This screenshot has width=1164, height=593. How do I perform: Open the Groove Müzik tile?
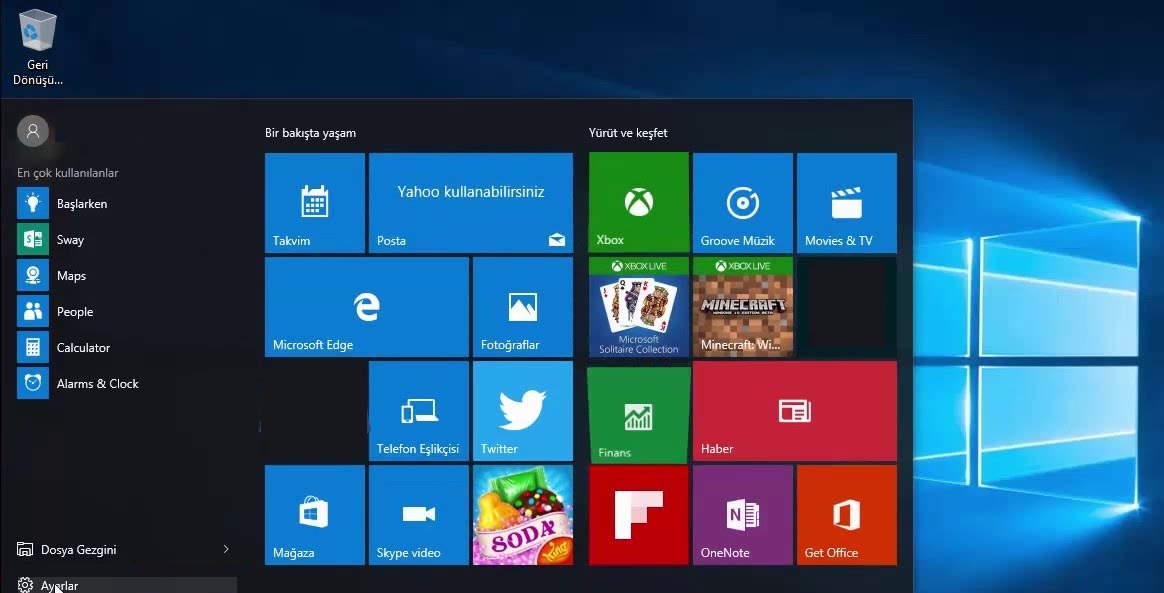pos(742,203)
